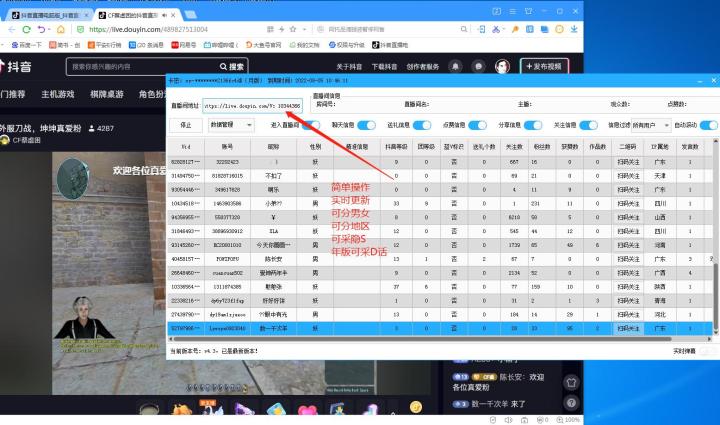Click the lightning speed-mode icon in address bar
Screen dimensions: 720x425
(x=281, y=29)
